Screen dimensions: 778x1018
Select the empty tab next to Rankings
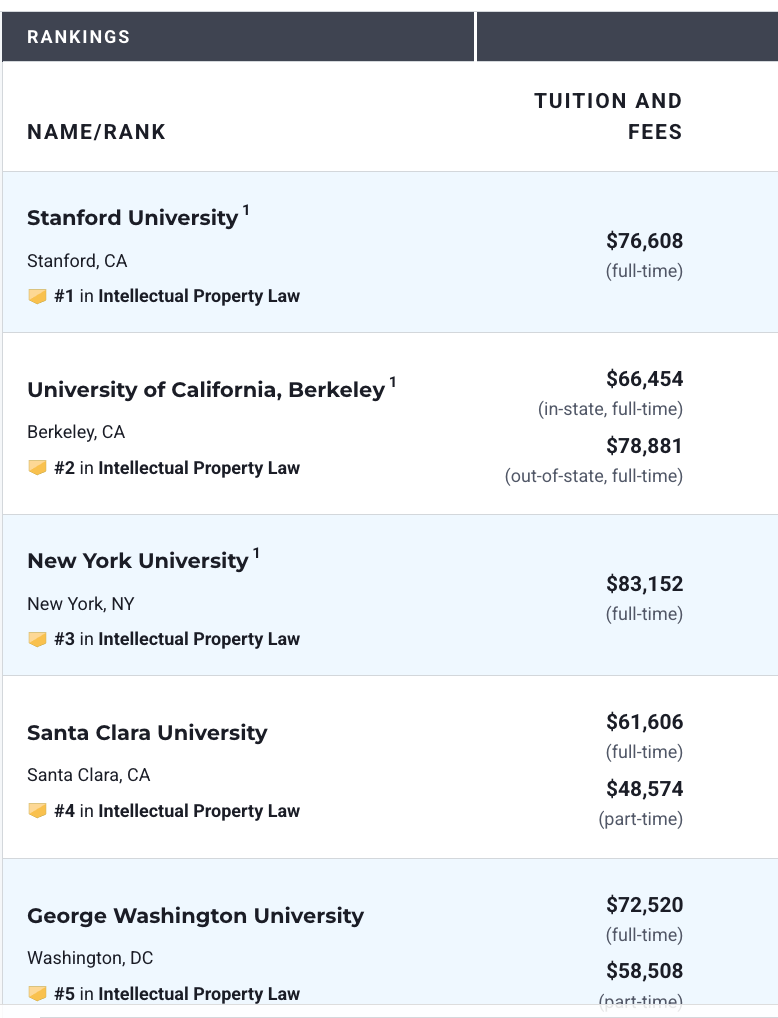626,37
